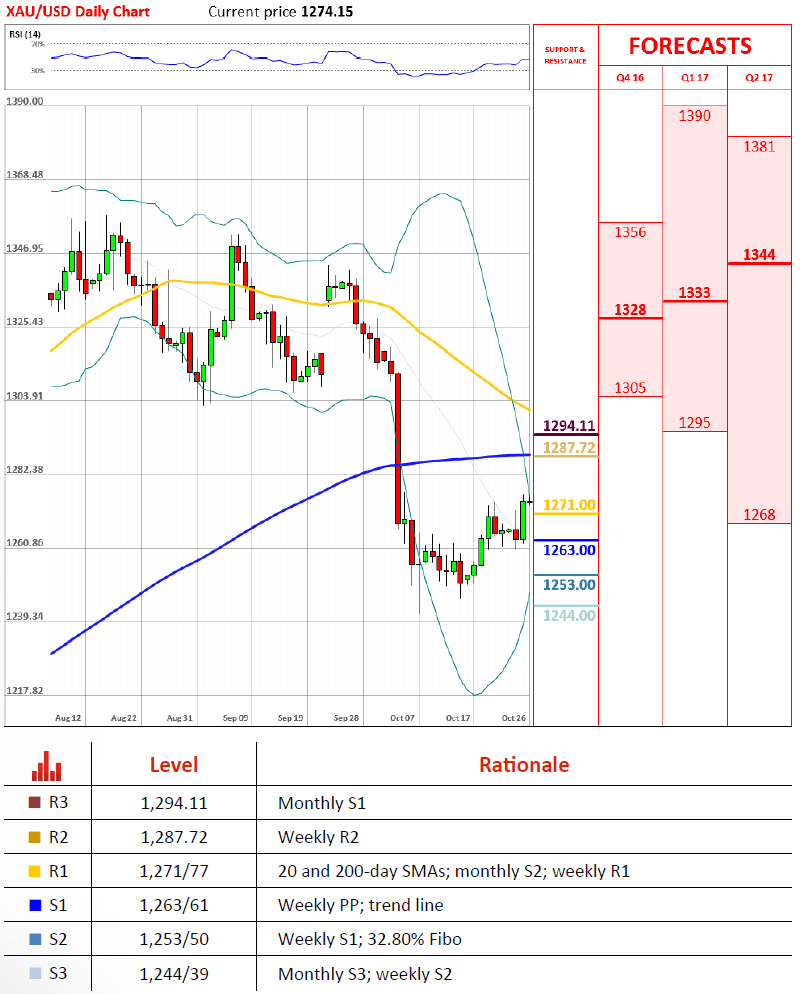Click the 1,294.11 cell in the R3 row
The image size is (801, 994).
[x=174, y=803]
